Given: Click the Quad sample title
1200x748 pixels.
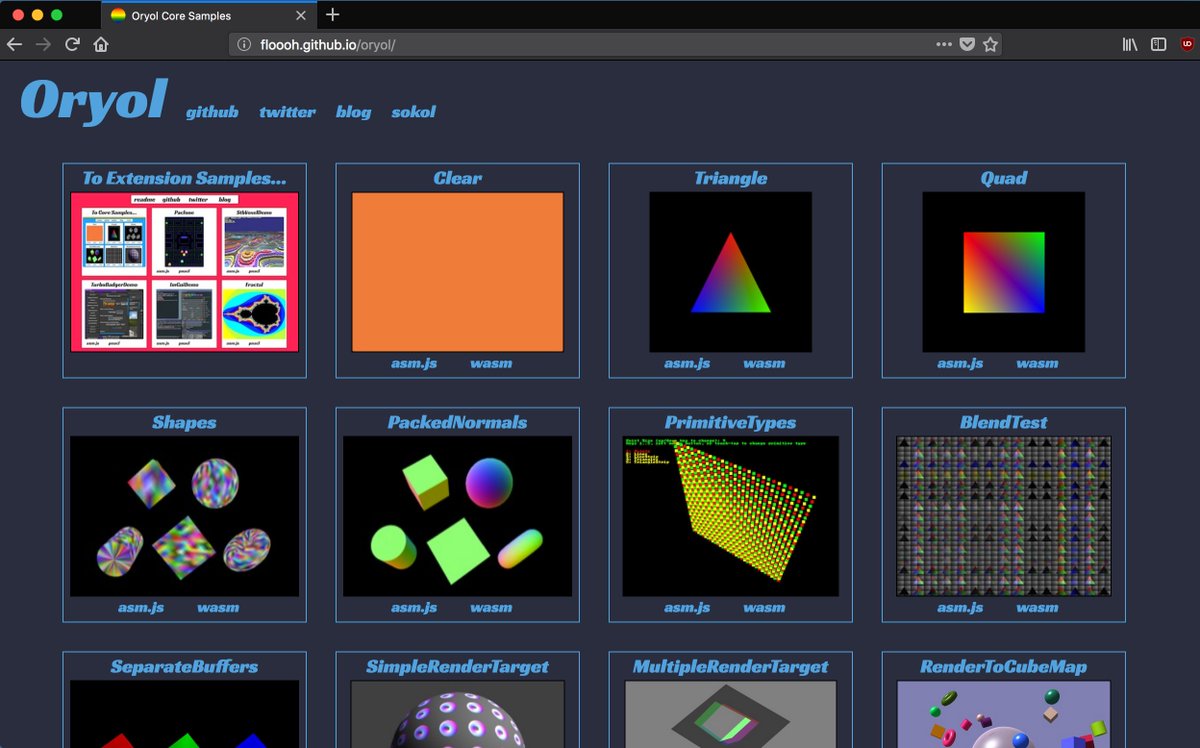Looking at the screenshot, I should [x=1004, y=178].
